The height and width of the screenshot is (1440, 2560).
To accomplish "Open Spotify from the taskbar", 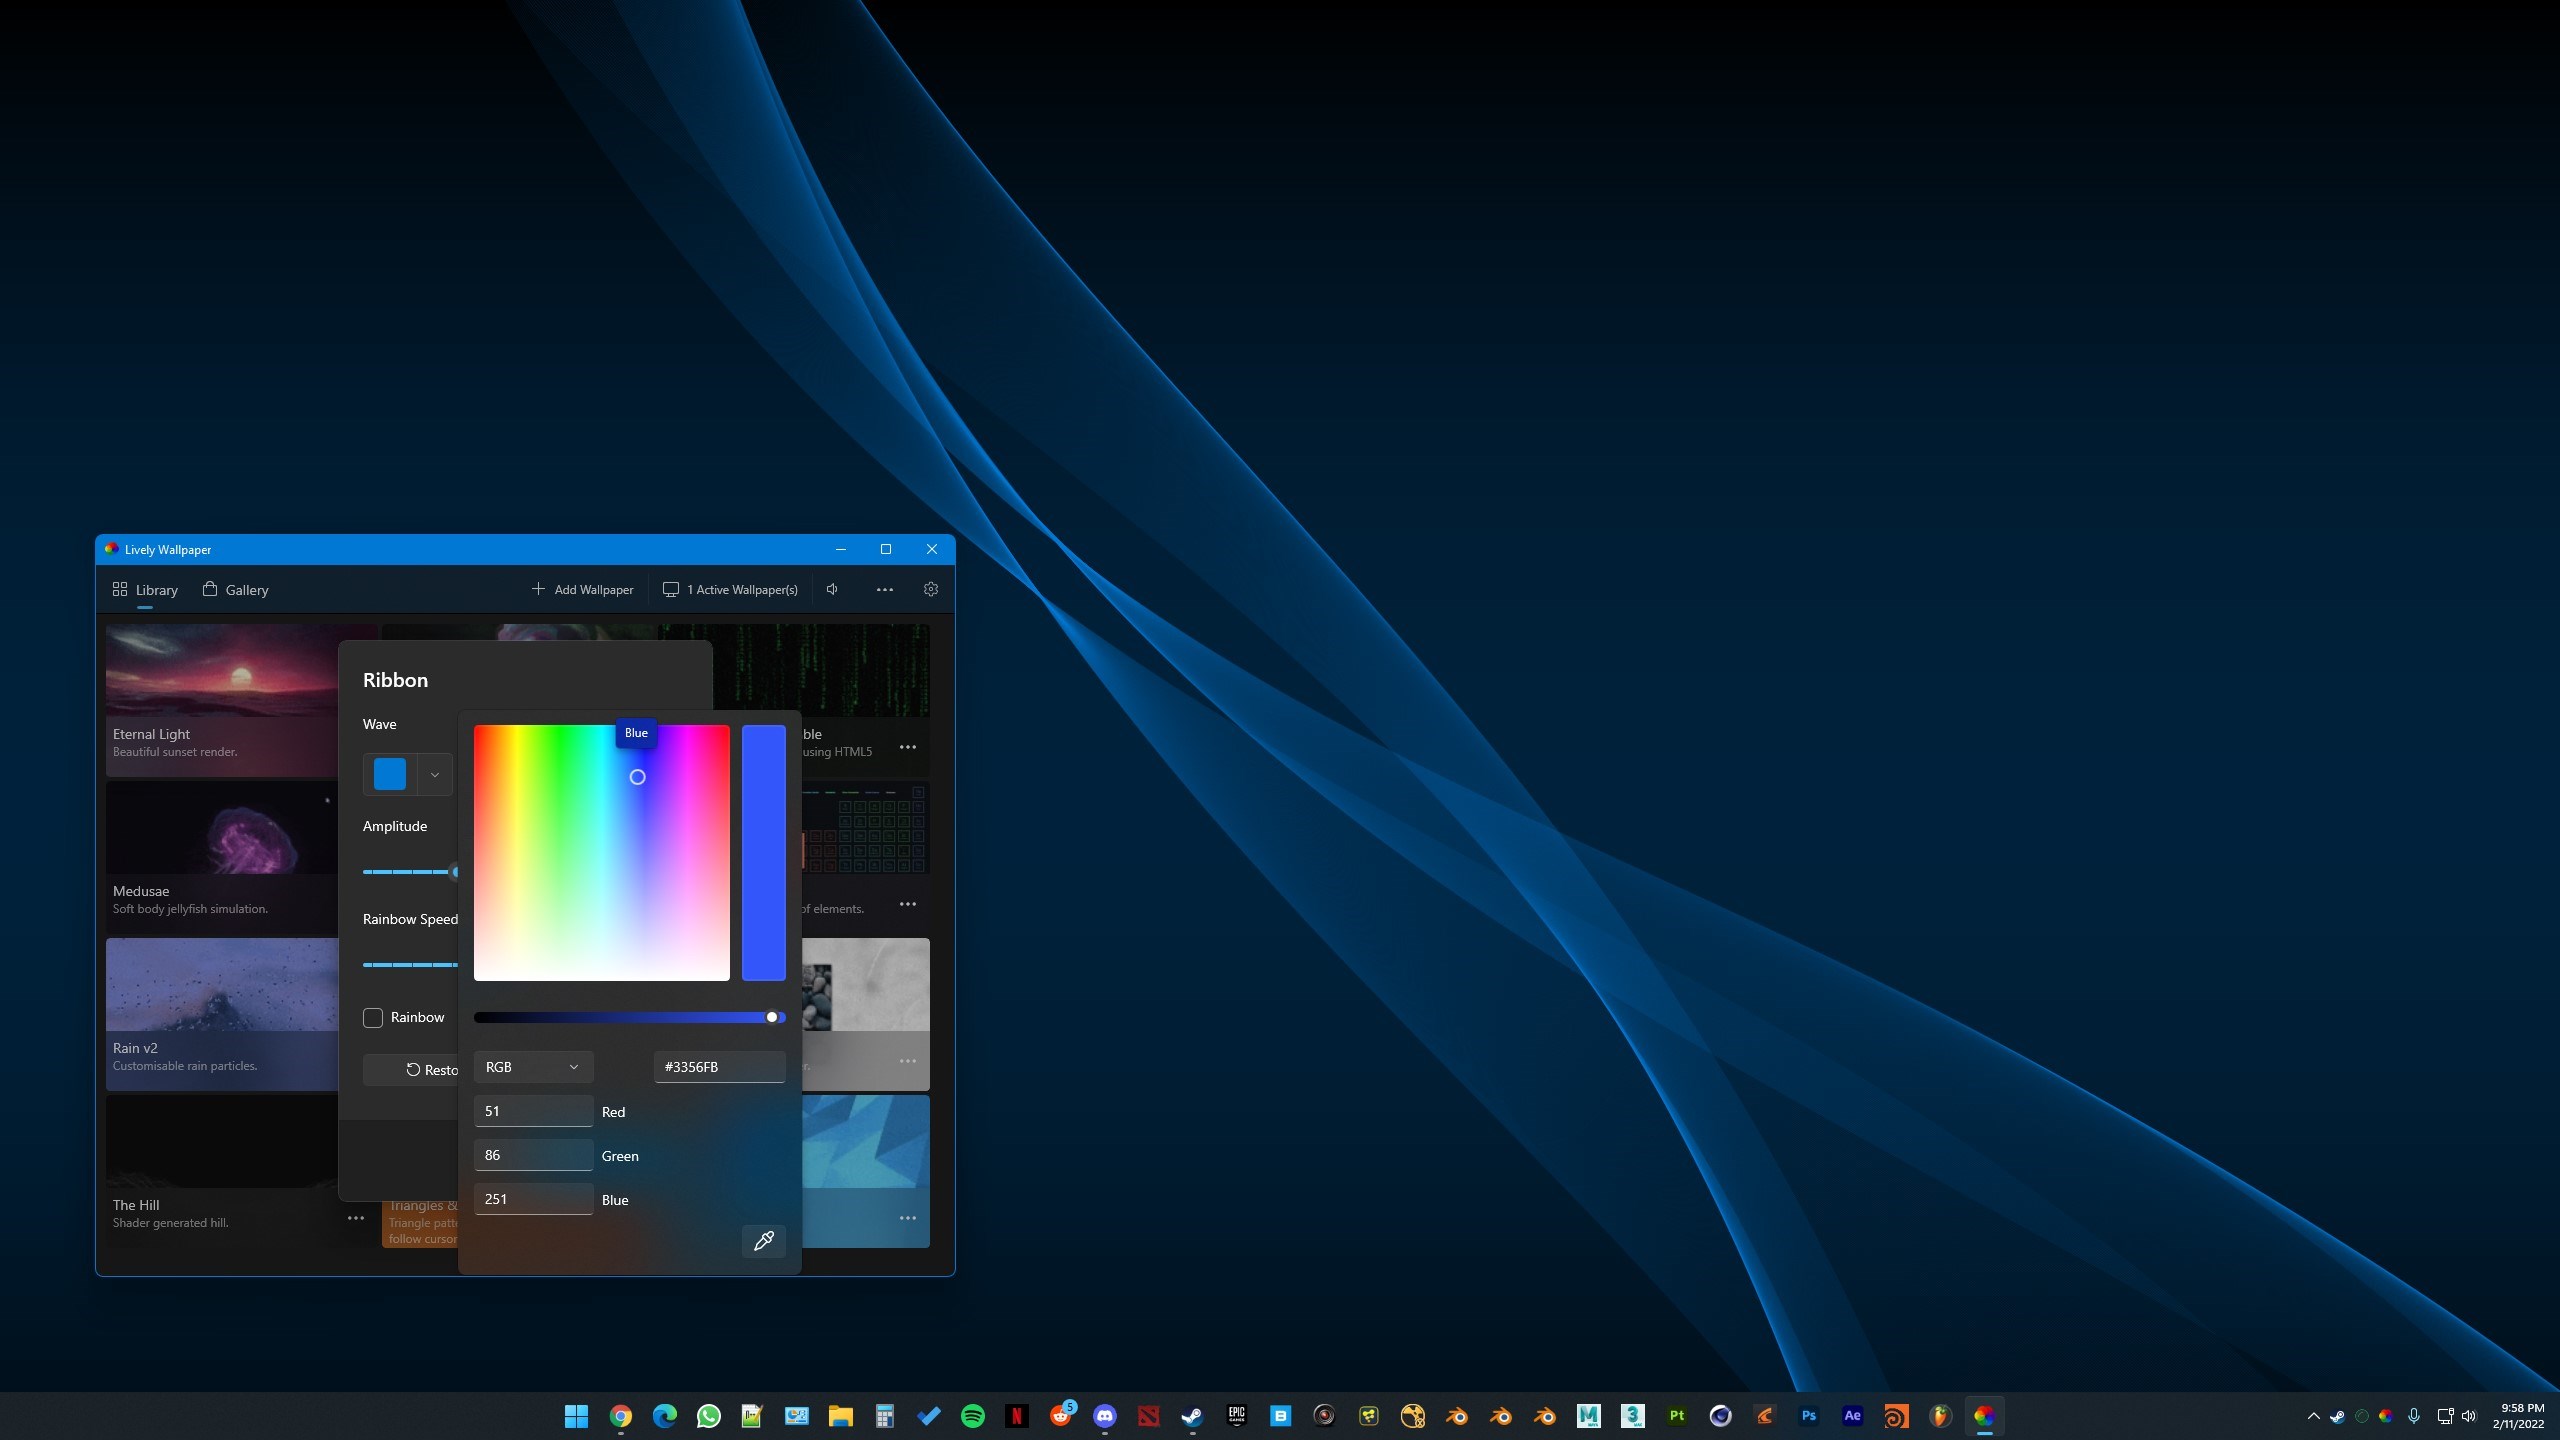I will coord(972,1416).
